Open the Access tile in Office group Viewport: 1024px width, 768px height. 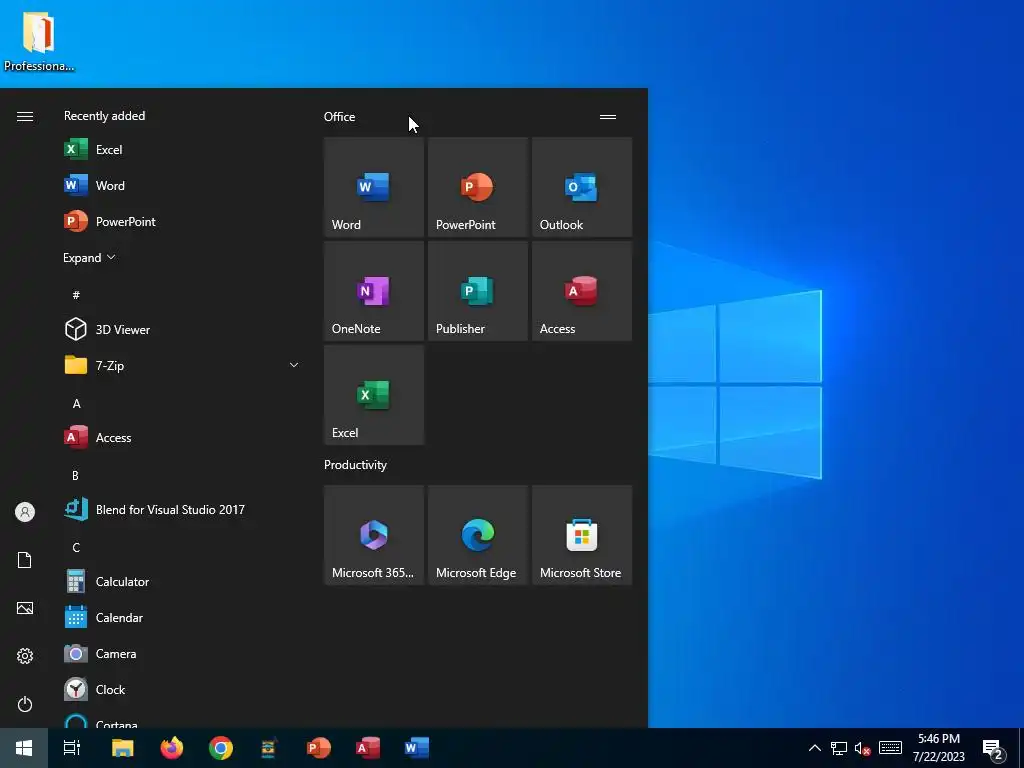point(582,291)
